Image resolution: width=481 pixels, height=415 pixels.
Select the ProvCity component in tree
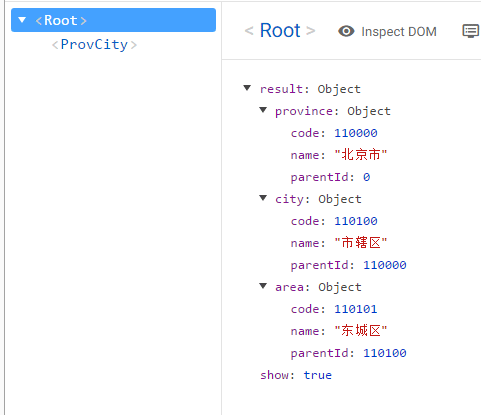(94, 44)
